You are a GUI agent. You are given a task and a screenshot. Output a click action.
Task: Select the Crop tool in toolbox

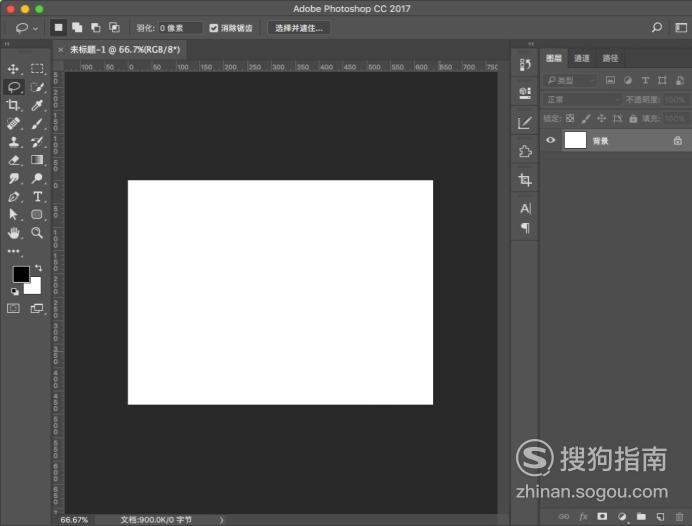click(13, 105)
